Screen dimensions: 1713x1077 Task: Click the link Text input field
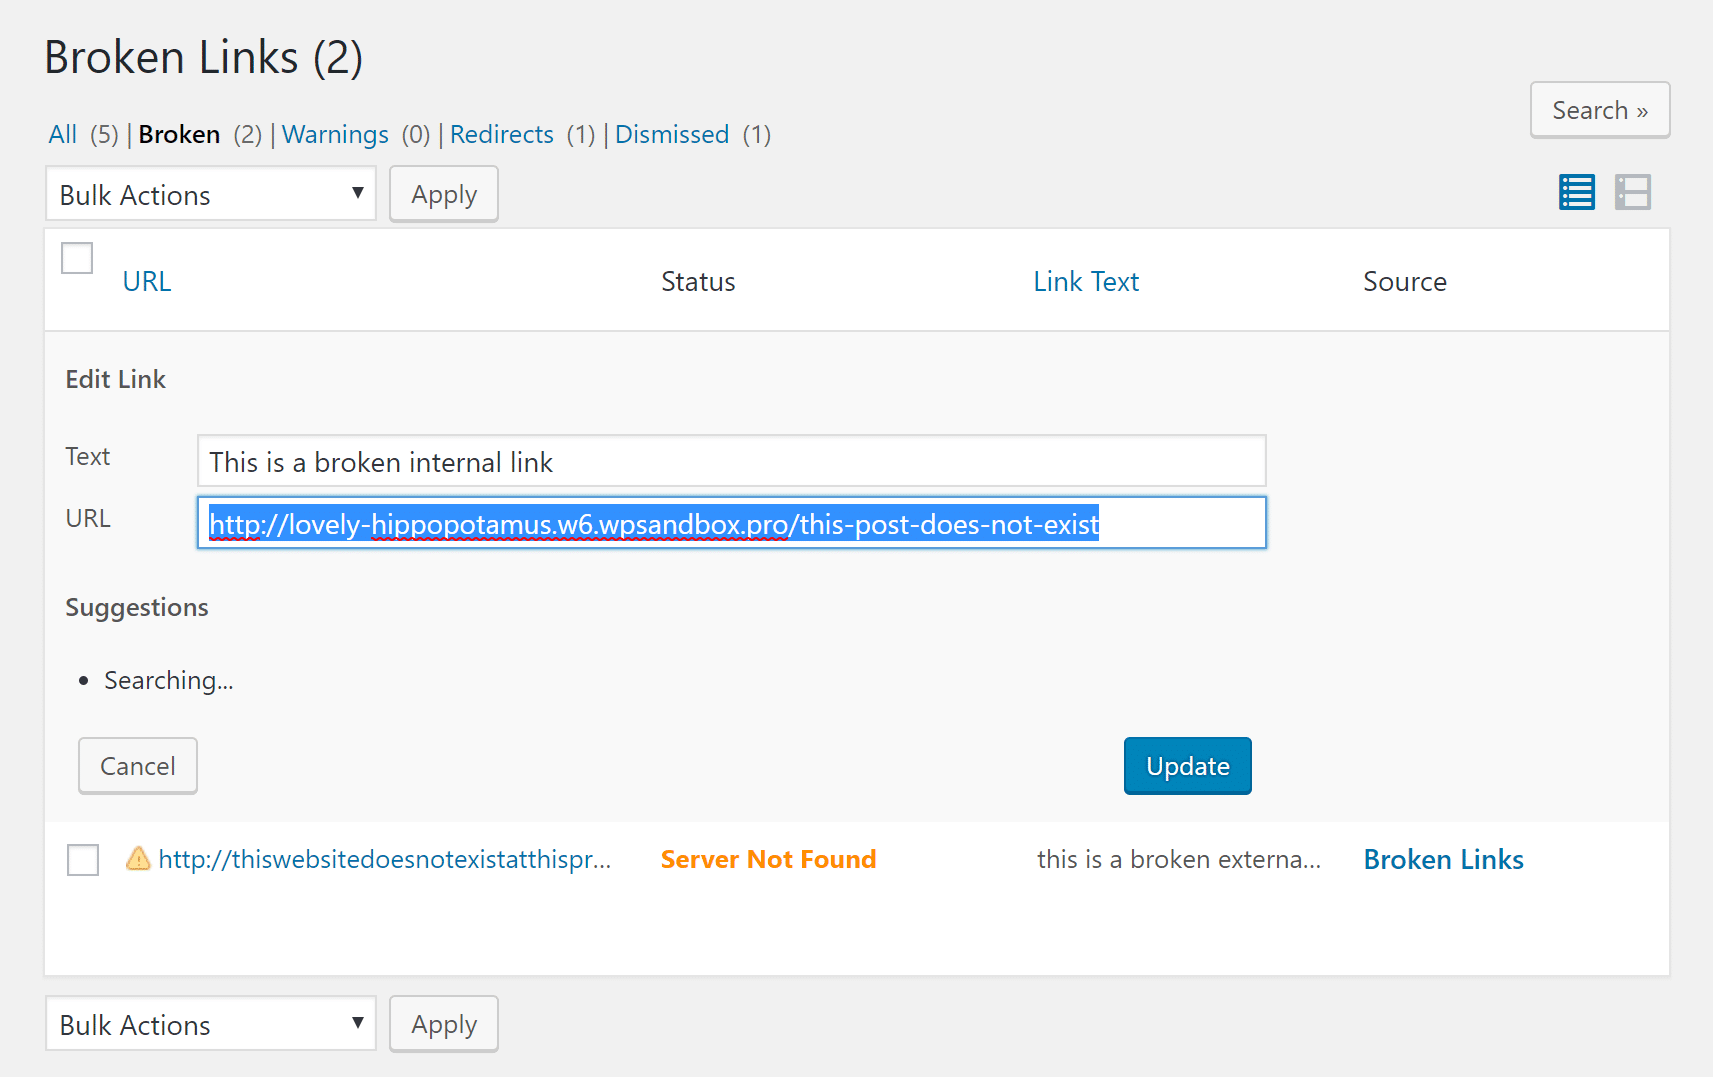click(731, 461)
